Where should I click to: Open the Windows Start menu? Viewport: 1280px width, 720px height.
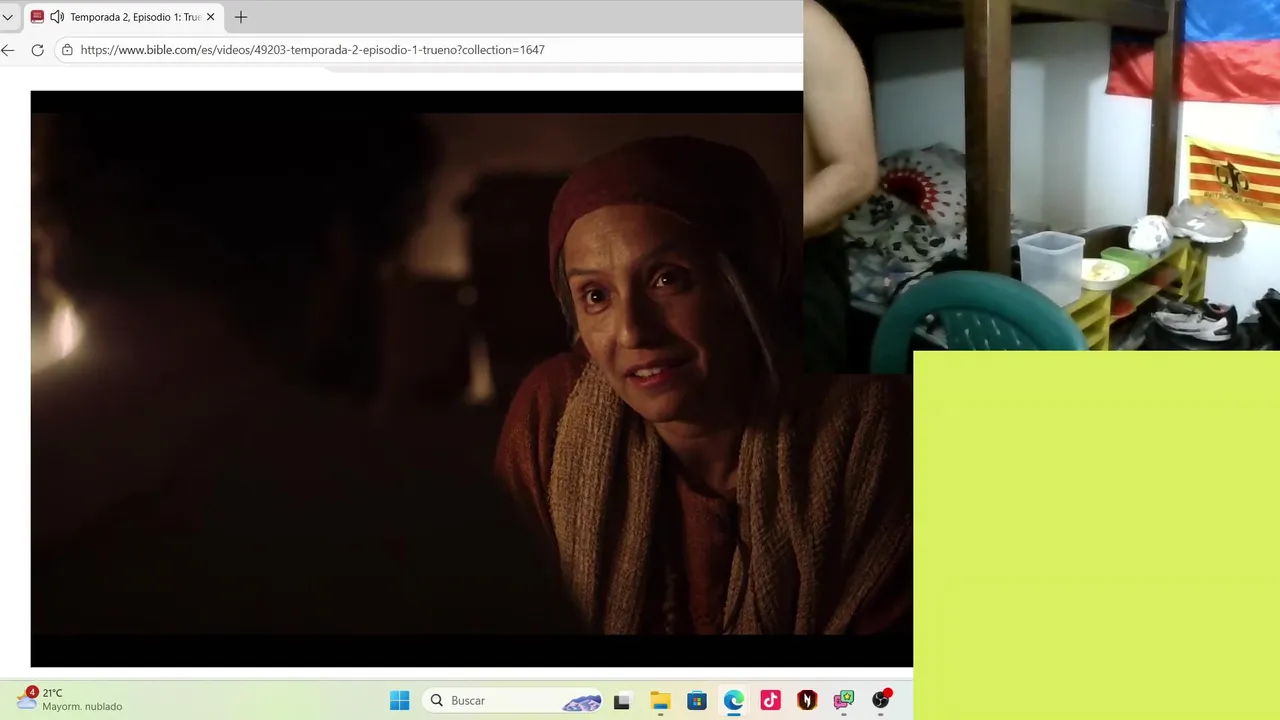[x=399, y=700]
